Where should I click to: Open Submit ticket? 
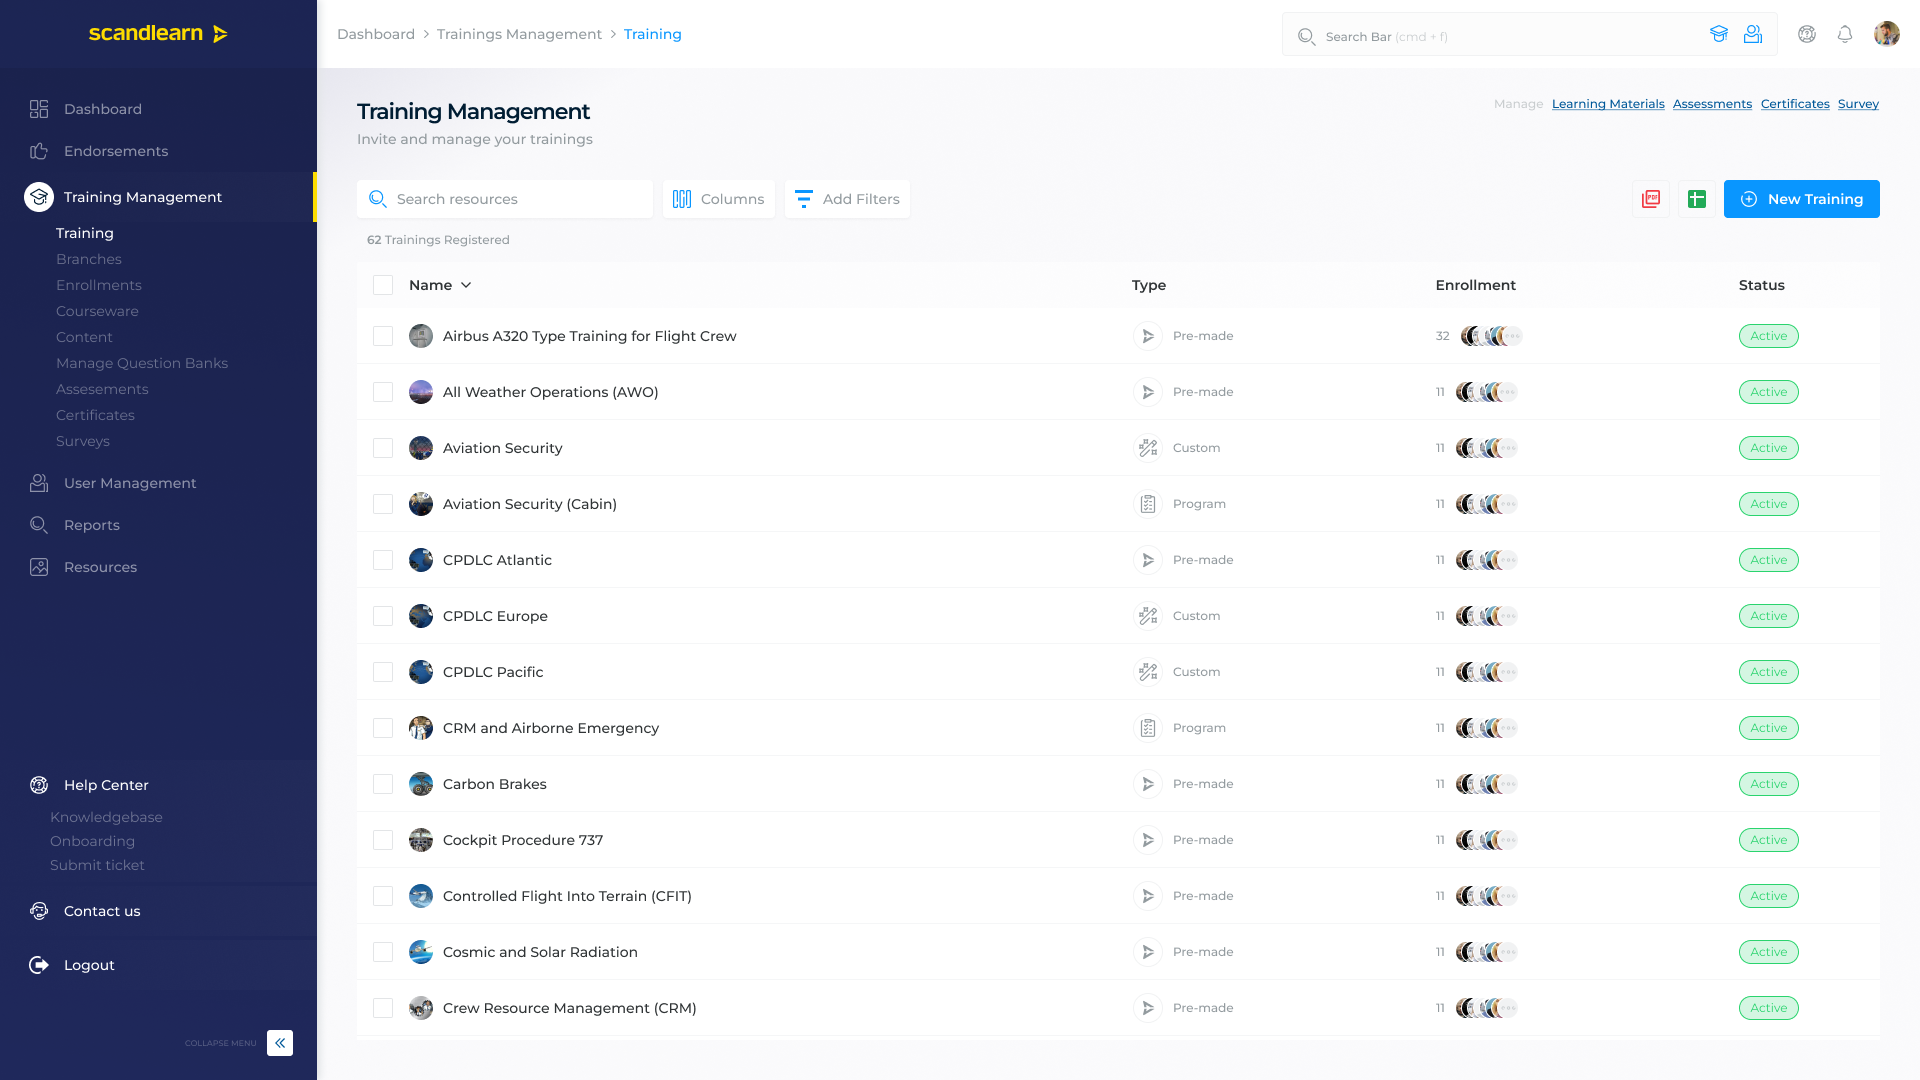coord(97,865)
